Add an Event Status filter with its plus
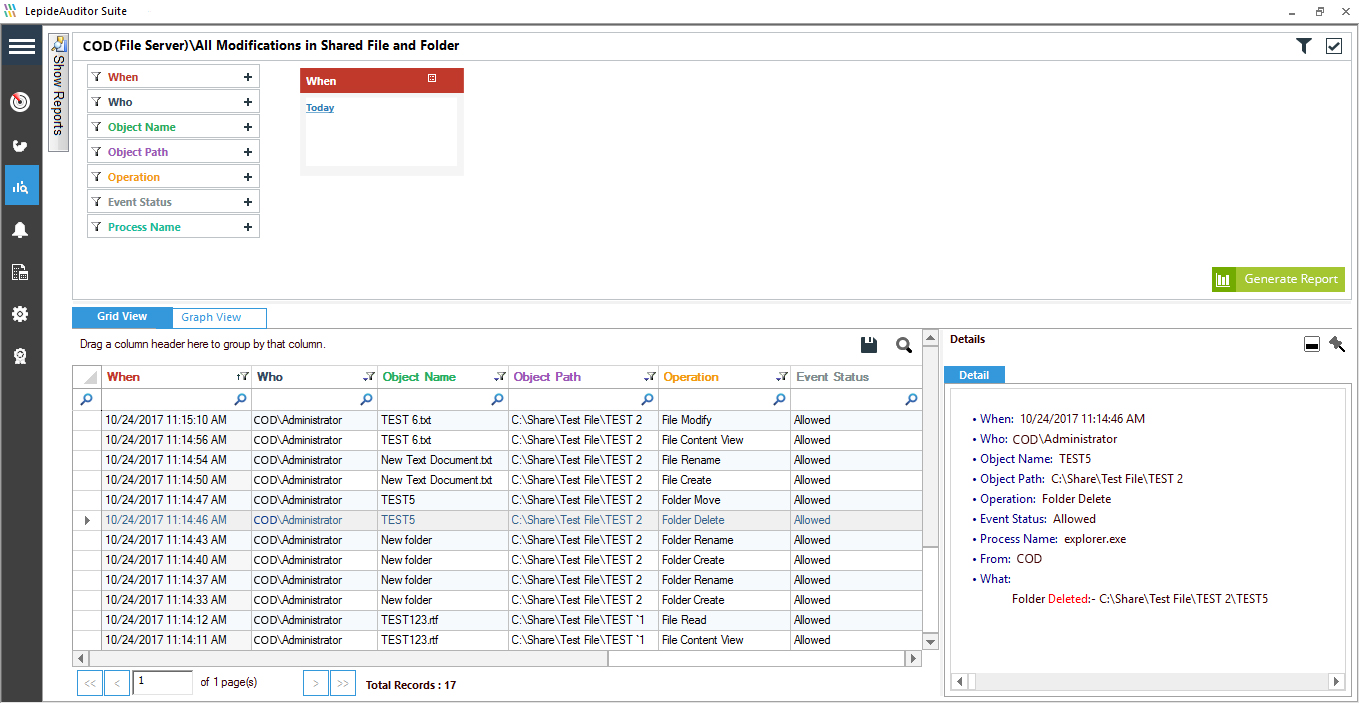1360x728 pixels. 248,202
